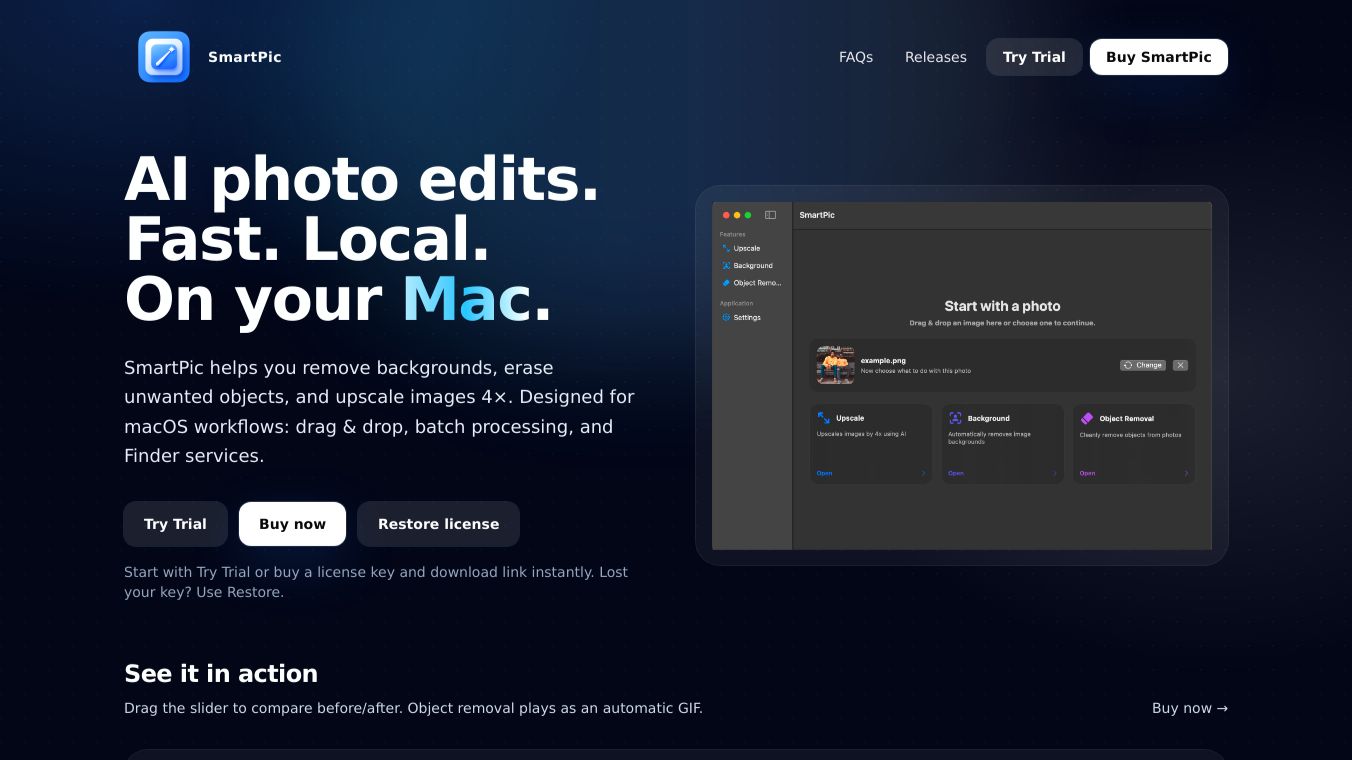
Task: Follow the "Buy now →" link near See it in action
Action: 1190,708
